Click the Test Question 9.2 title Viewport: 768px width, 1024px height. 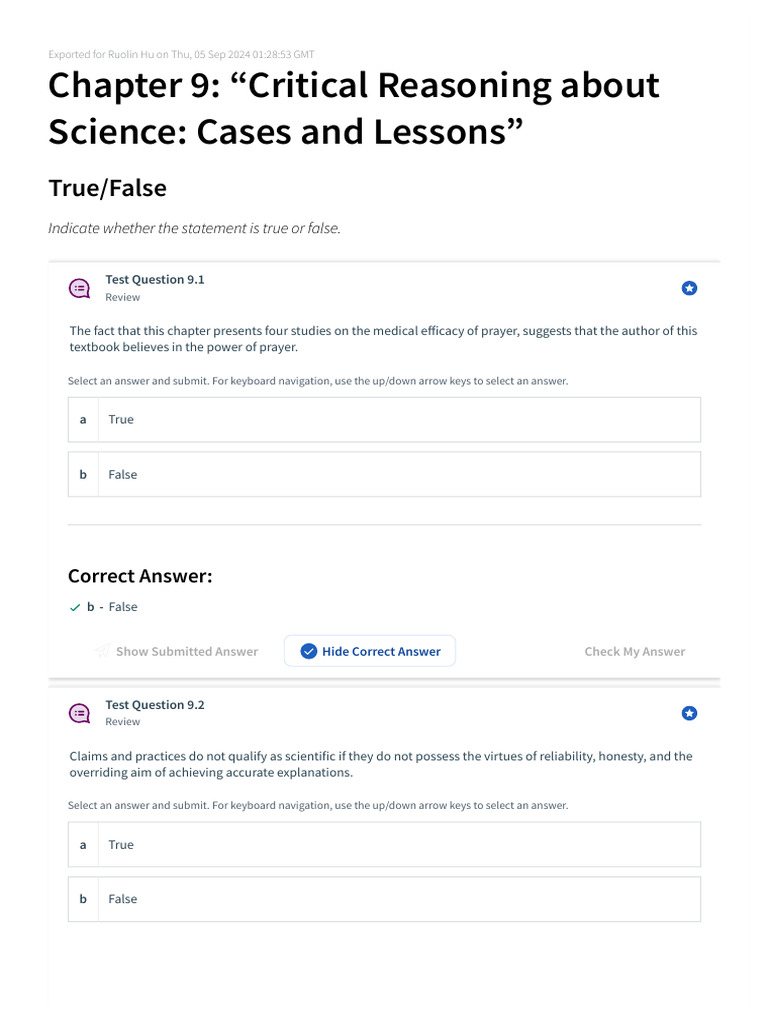point(155,705)
